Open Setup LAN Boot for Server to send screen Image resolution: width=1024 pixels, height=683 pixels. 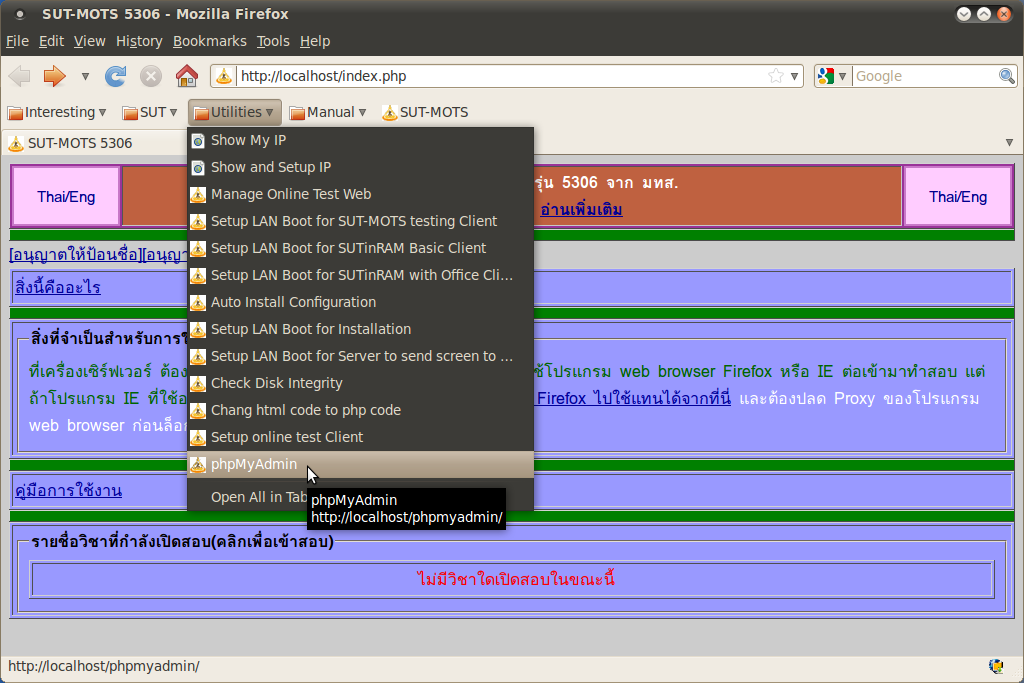[360, 356]
